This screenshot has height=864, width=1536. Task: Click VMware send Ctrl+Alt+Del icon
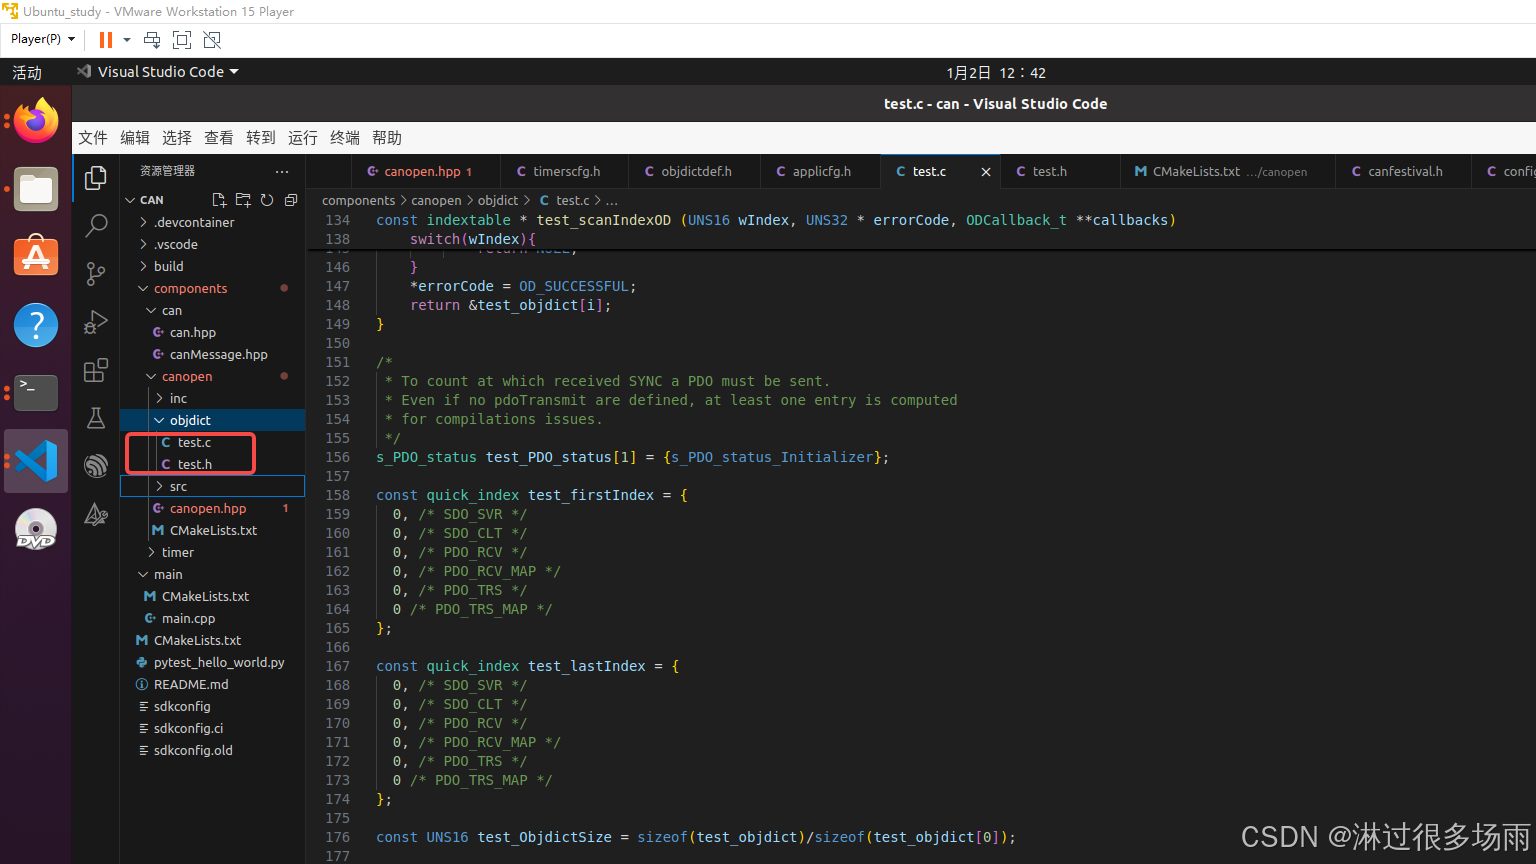(152, 40)
